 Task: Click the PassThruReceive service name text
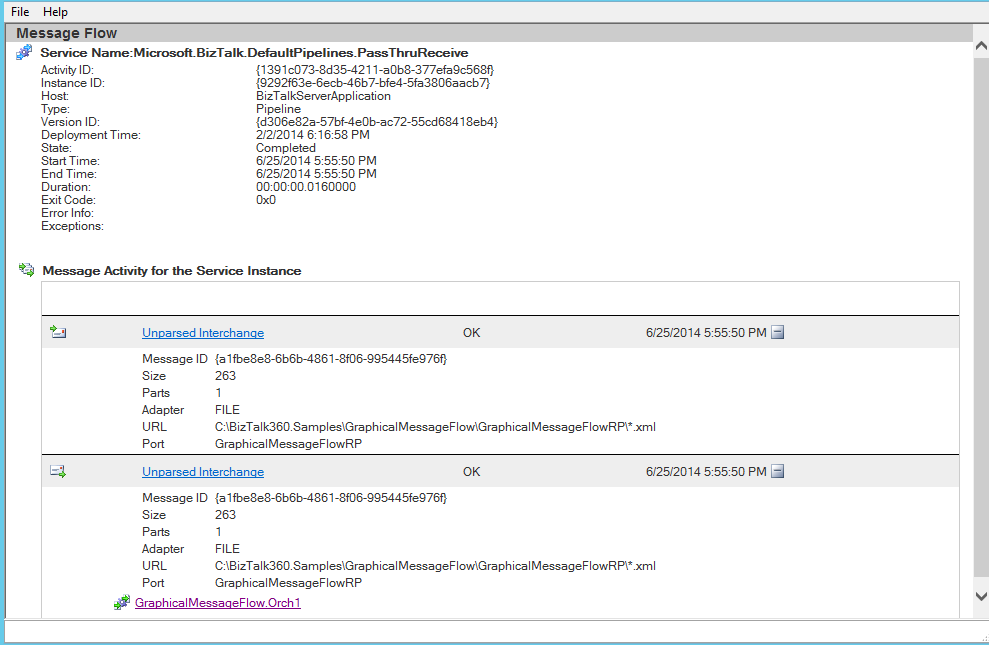300,53
